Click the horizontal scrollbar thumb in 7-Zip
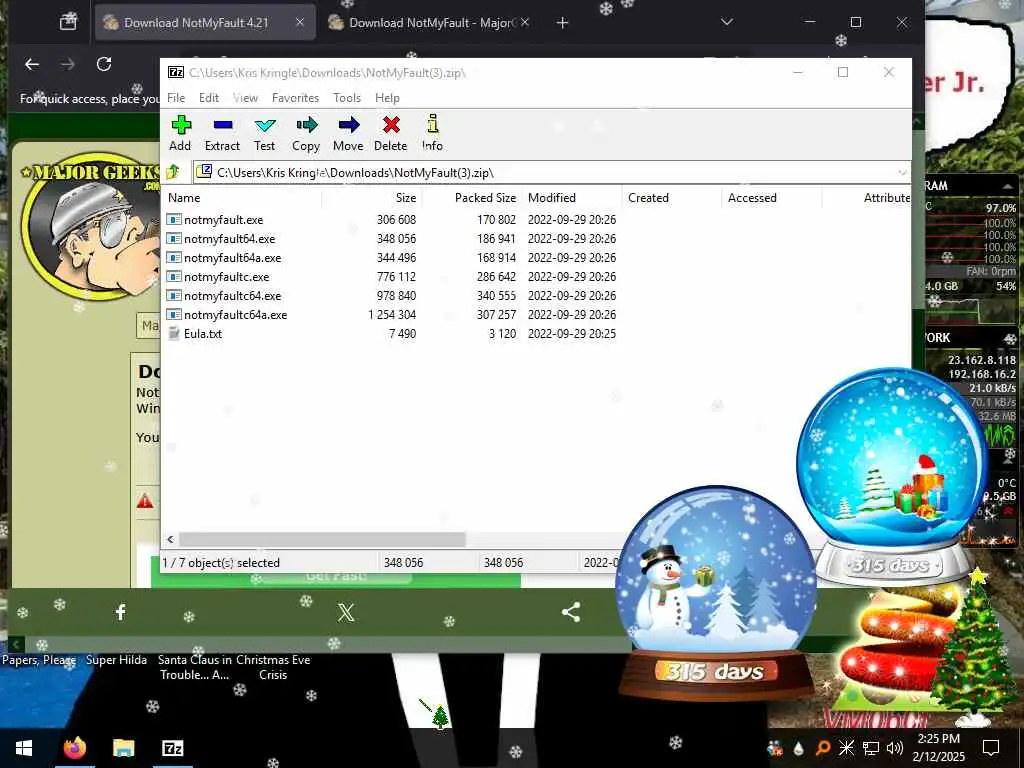Image resolution: width=1024 pixels, height=768 pixels. pyautogui.click(x=322, y=539)
